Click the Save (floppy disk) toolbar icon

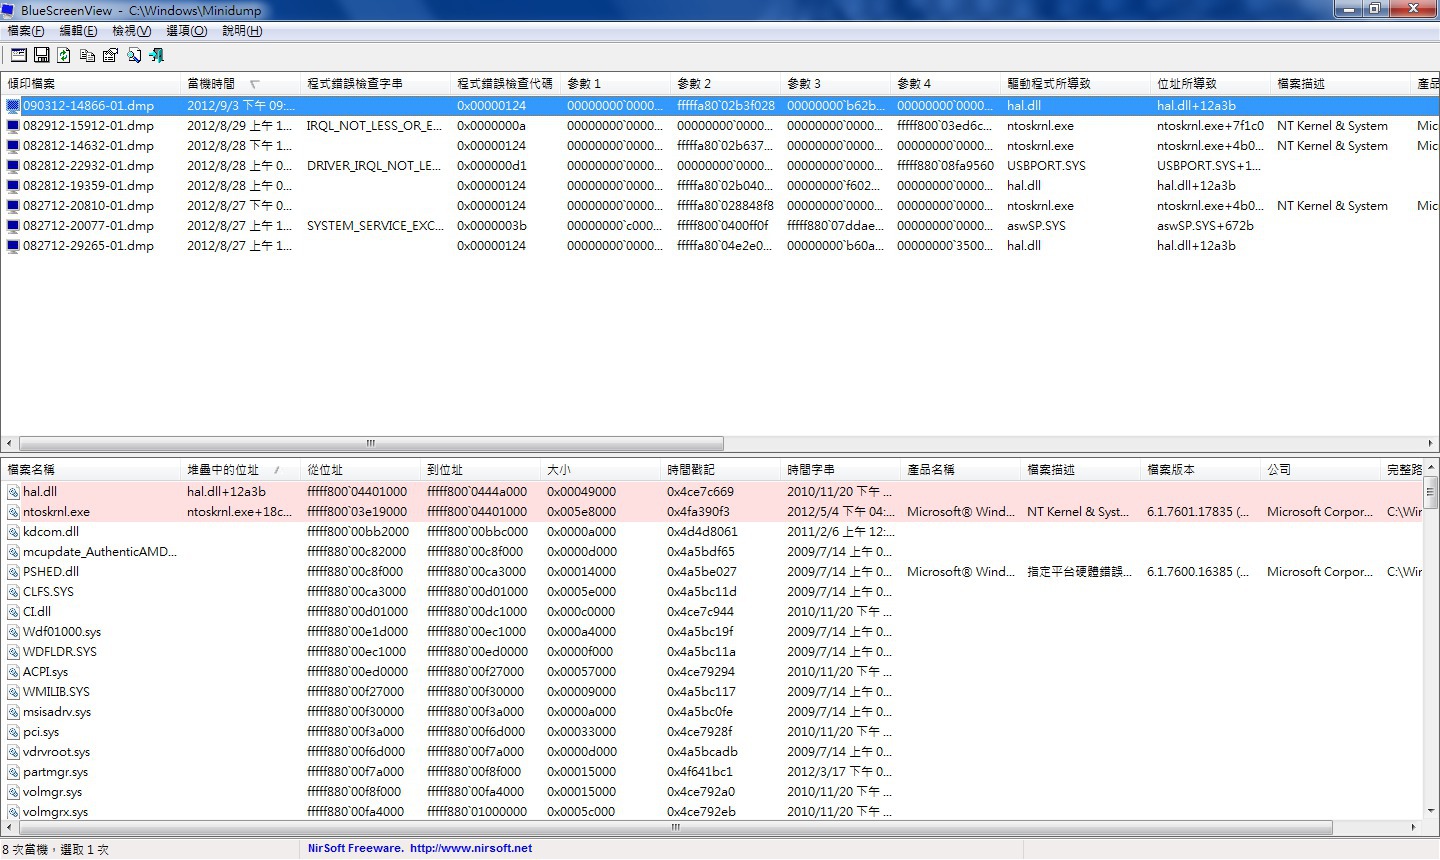(42, 55)
